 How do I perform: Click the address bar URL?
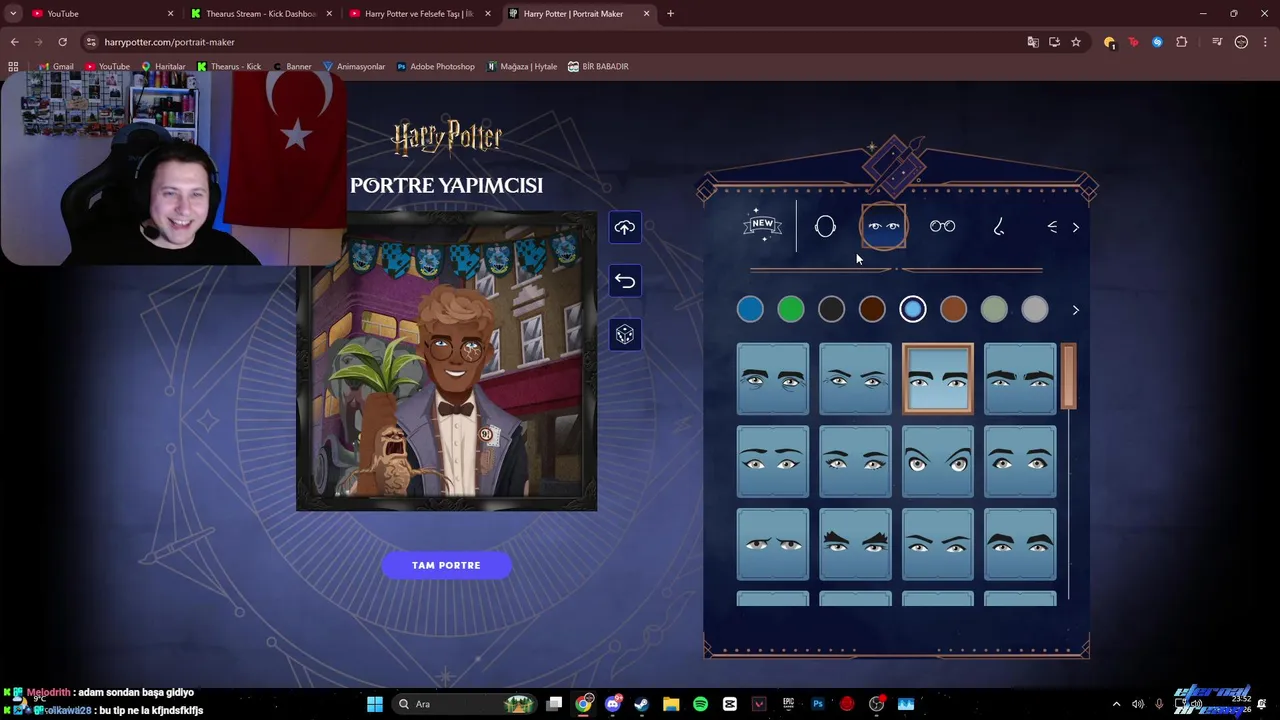click(170, 42)
